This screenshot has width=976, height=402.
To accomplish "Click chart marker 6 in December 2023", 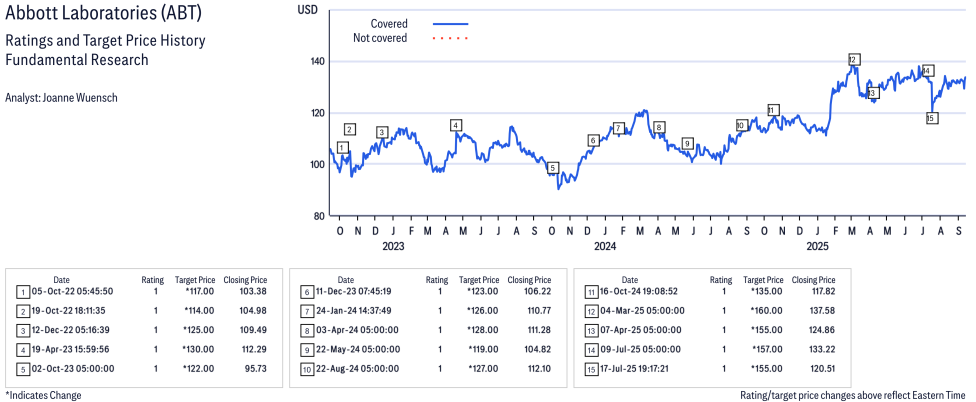I will (x=593, y=141).
